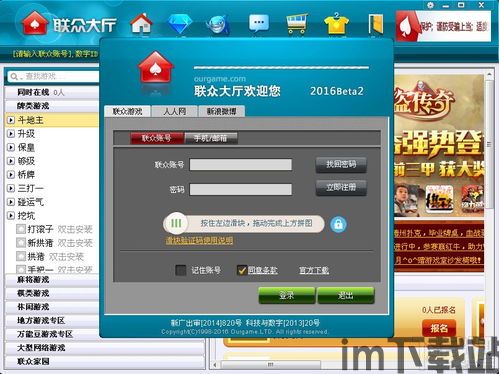
Task: Click the 拱猪 game icon
Action: [21, 256]
